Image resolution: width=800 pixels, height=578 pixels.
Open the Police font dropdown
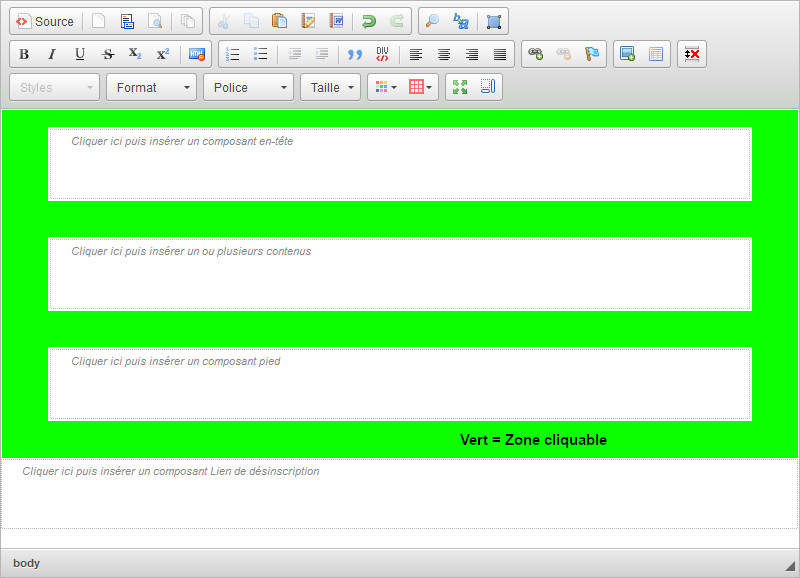pos(248,87)
